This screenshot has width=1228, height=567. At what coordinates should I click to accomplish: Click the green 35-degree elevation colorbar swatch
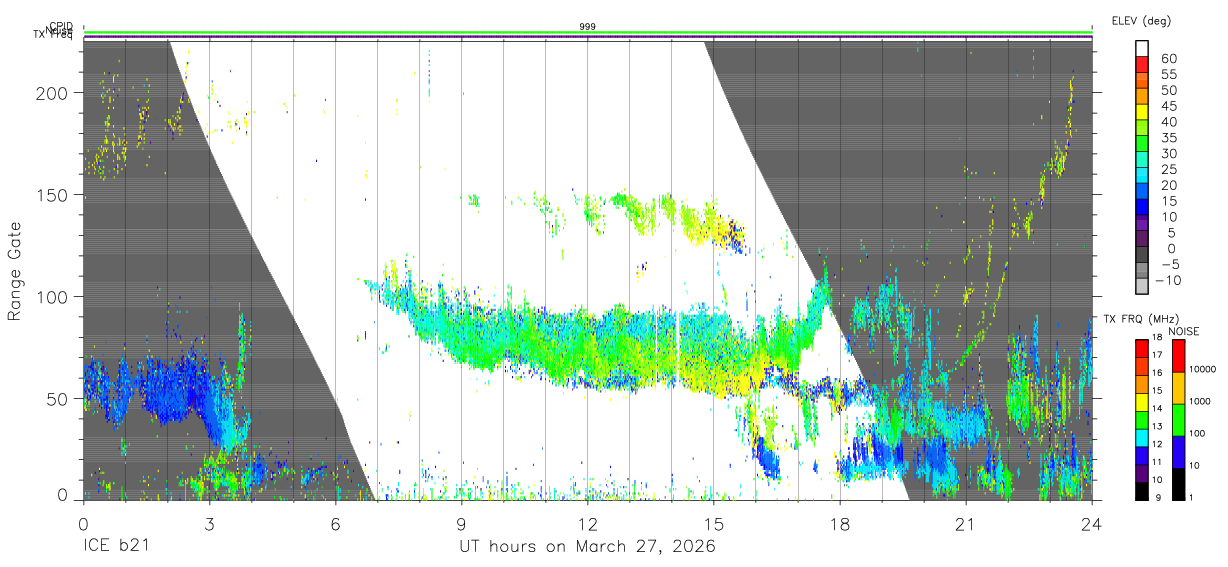coord(1142,145)
